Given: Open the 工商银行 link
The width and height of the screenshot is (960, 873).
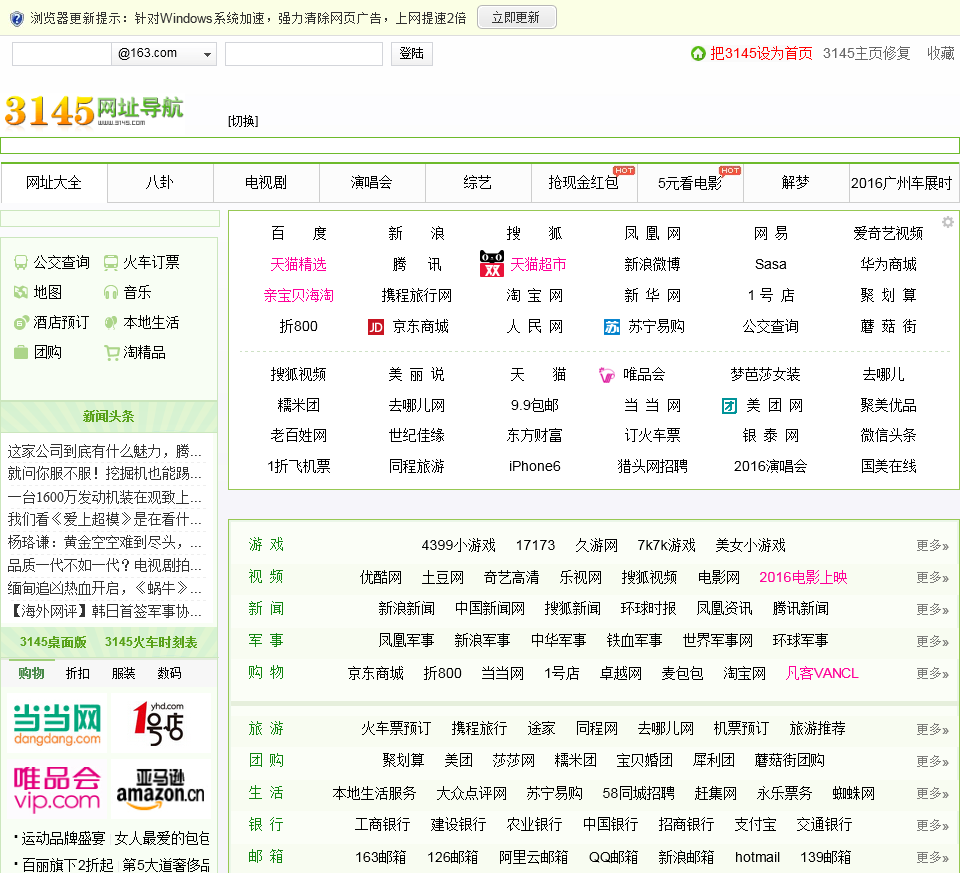Looking at the screenshot, I should pyautogui.click(x=383, y=825).
